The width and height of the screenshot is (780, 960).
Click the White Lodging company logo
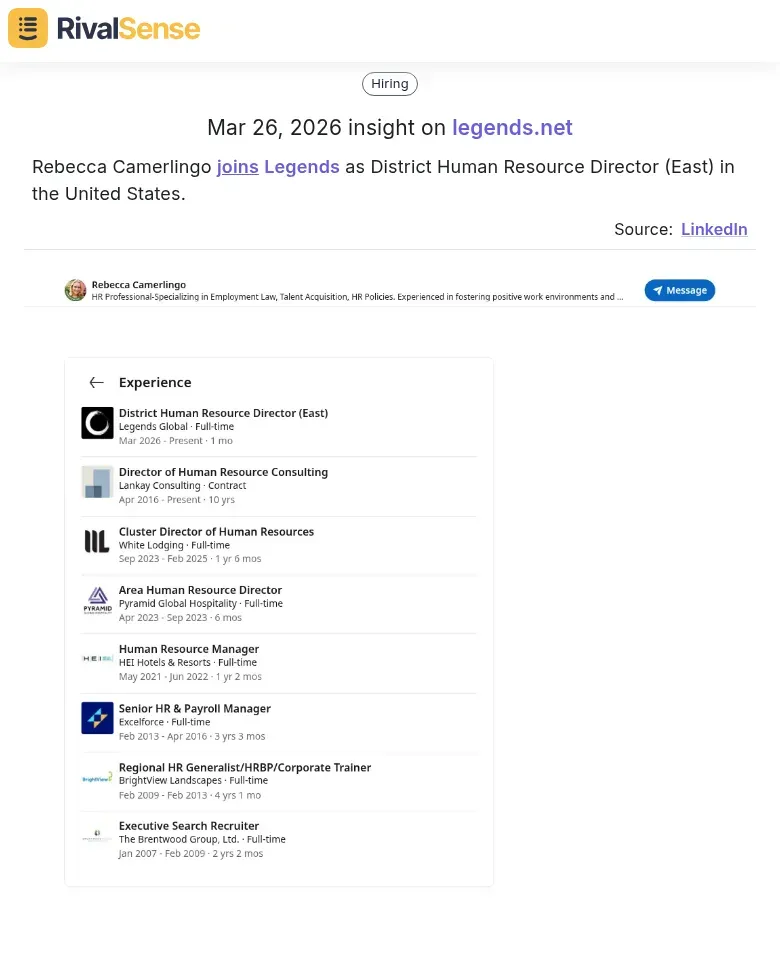(x=97, y=541)
